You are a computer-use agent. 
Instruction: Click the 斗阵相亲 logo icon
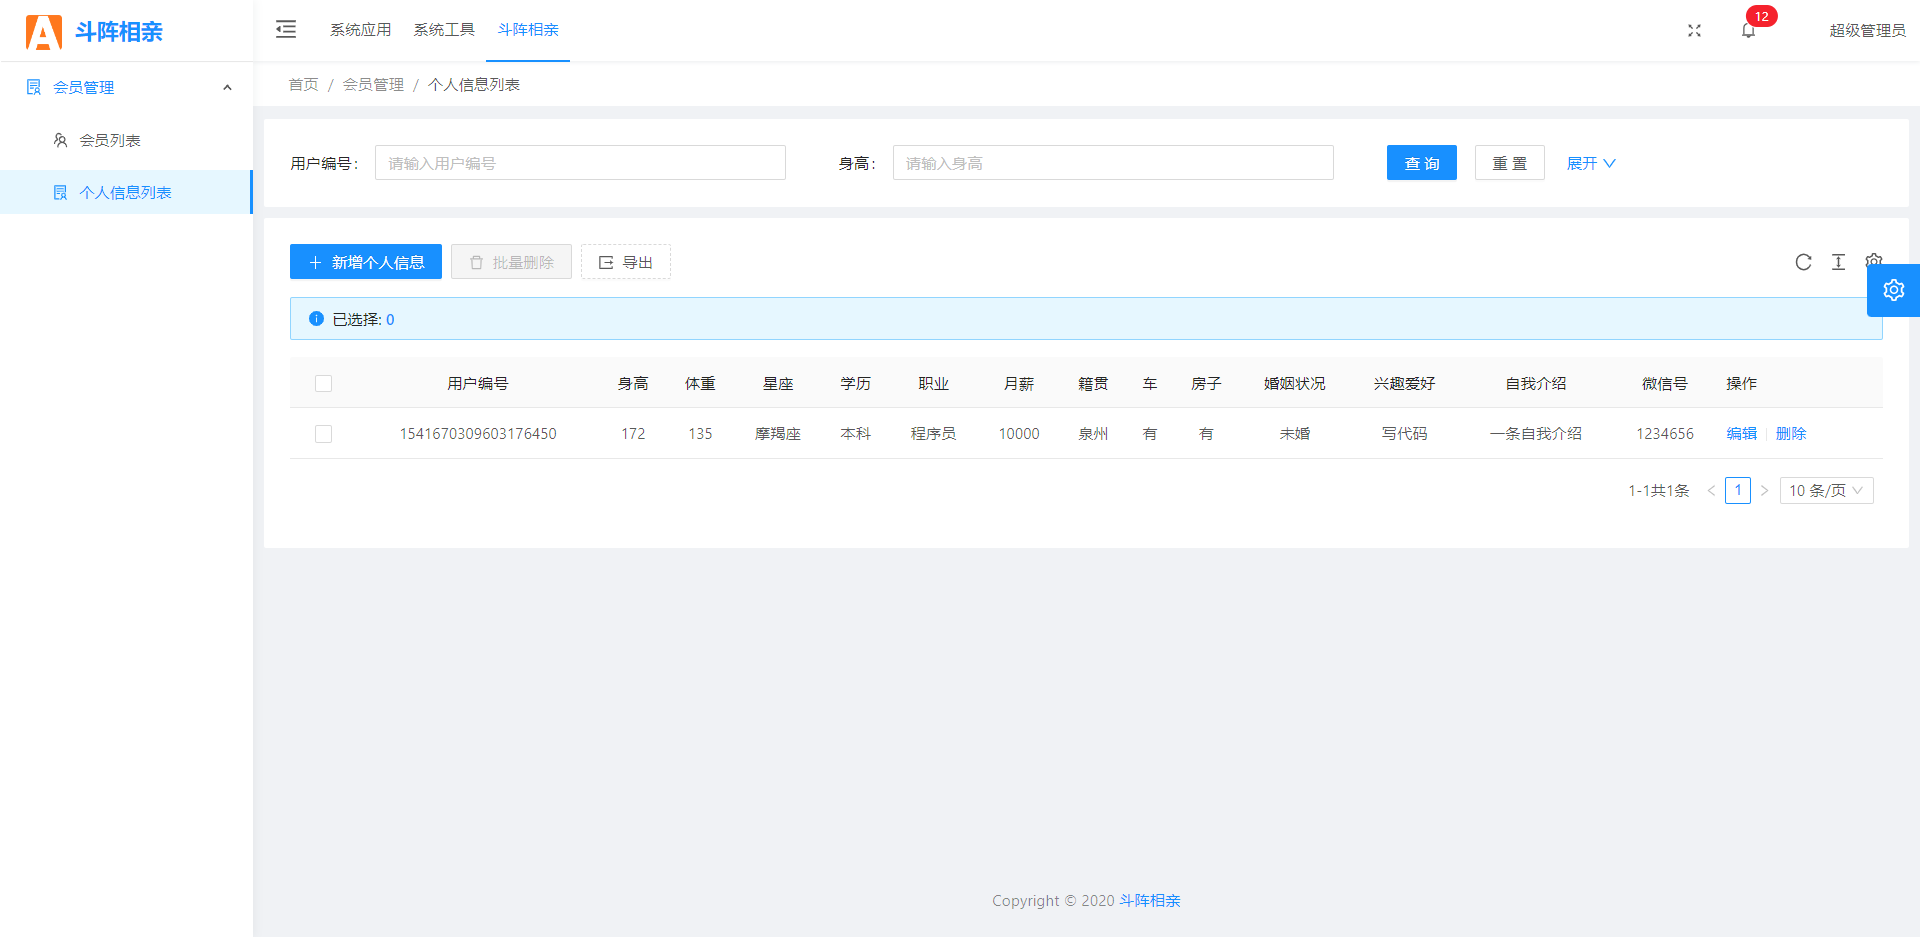[x=43, y=32]
